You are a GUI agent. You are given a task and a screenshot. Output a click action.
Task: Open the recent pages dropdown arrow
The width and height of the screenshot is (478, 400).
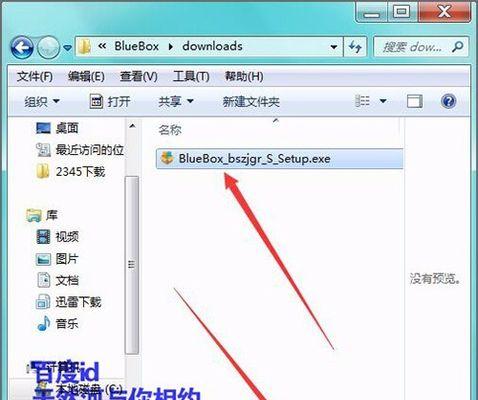[68, 48]
